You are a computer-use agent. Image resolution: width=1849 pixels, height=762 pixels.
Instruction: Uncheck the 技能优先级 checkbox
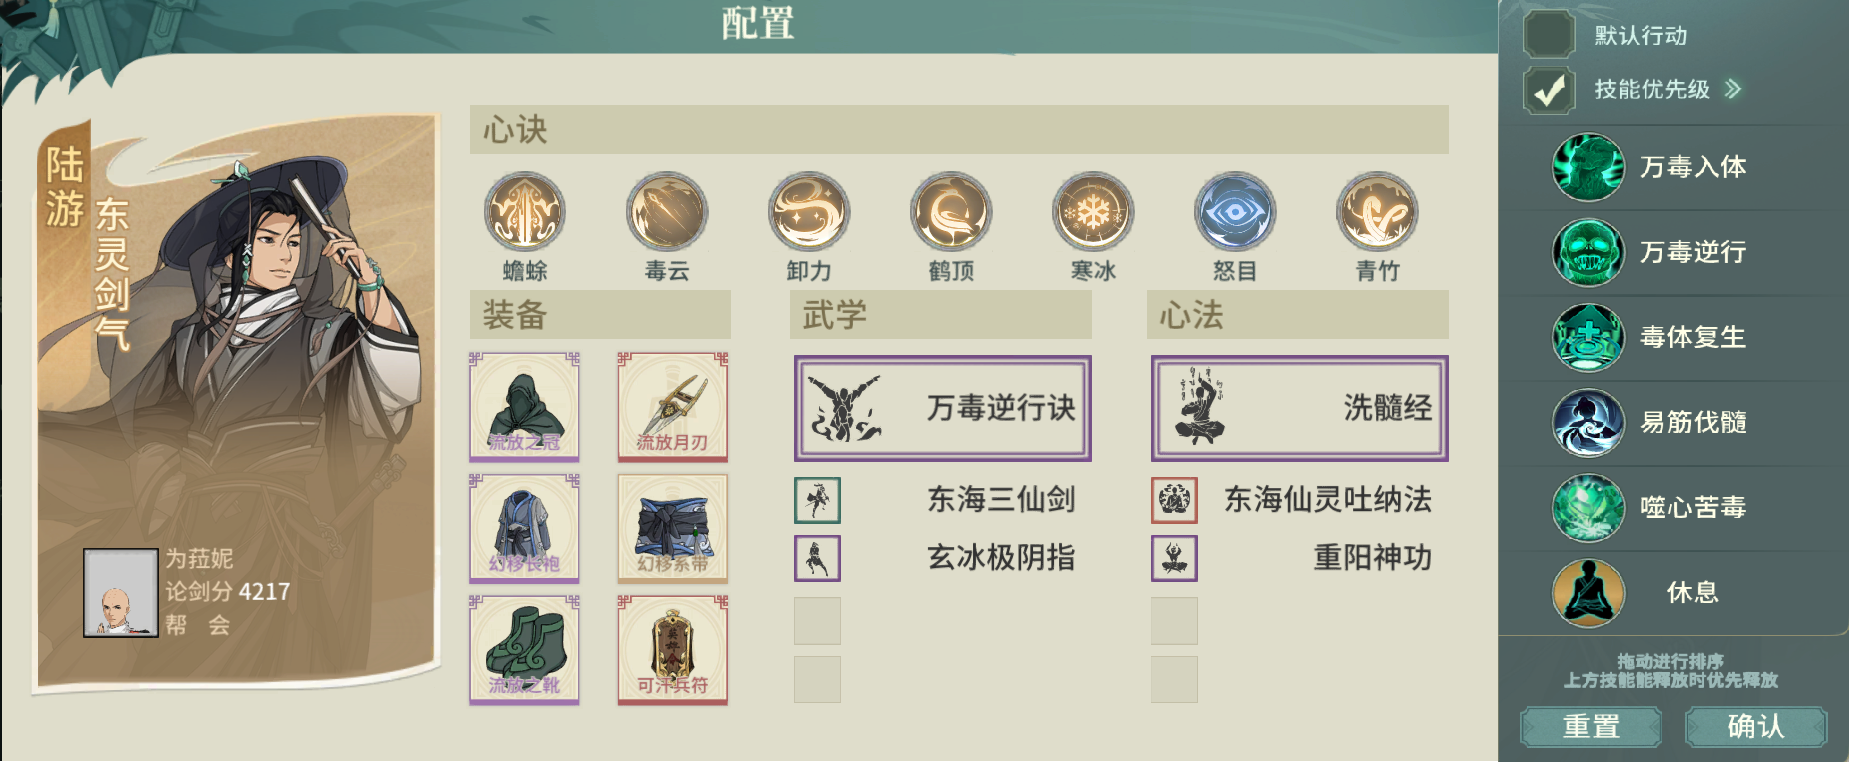[1549, 91]
